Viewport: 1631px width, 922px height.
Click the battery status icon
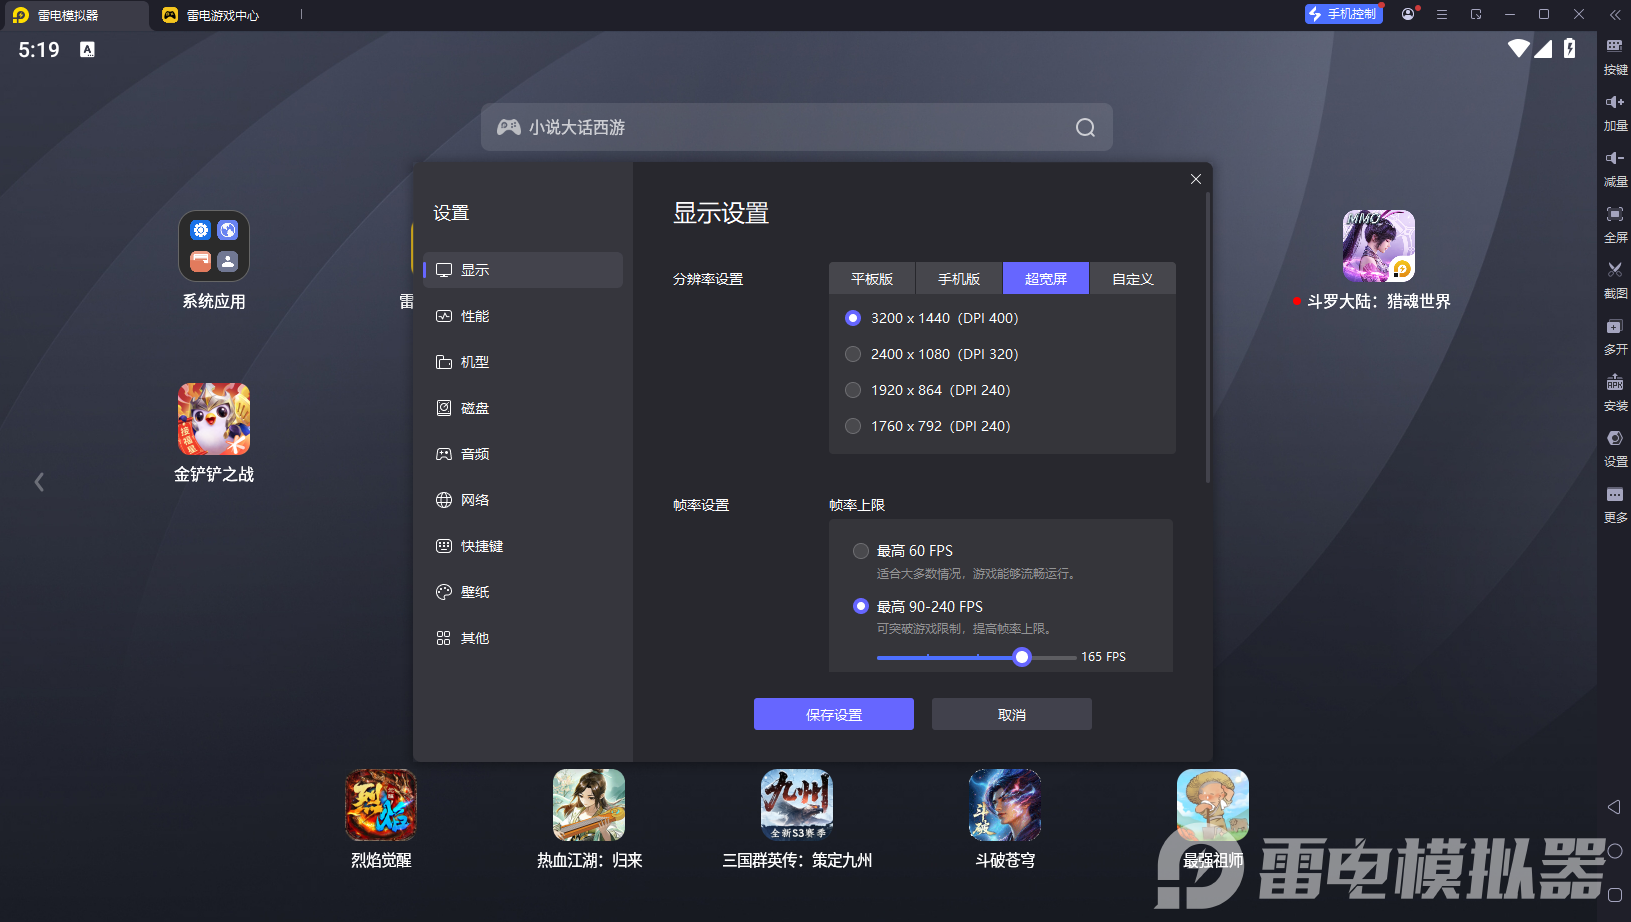click(1570, 48)
